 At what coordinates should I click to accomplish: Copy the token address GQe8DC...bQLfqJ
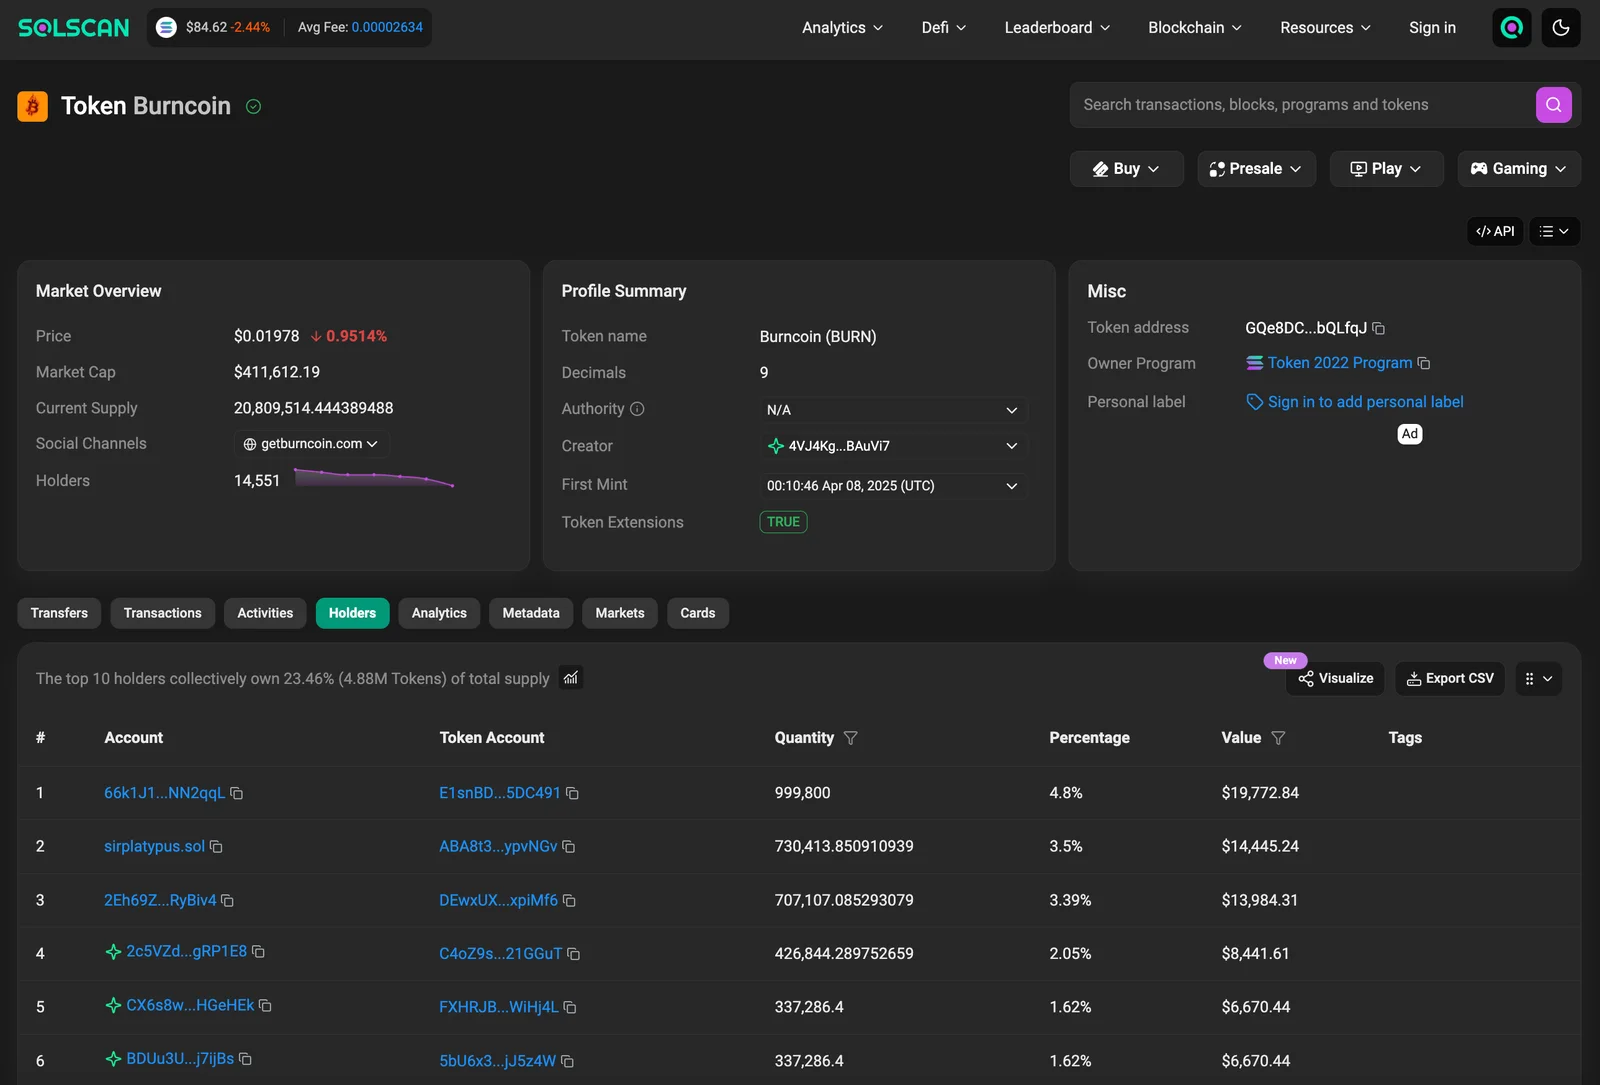pos(1379,328)
